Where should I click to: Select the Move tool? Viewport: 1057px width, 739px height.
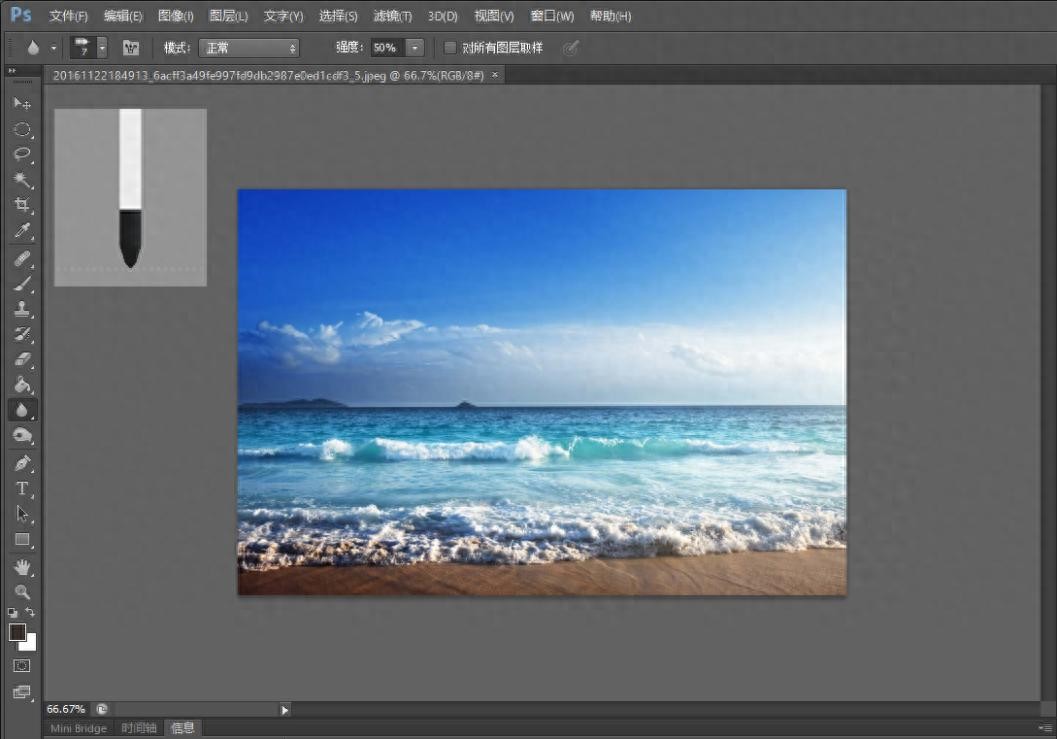(x=22, y=103)
